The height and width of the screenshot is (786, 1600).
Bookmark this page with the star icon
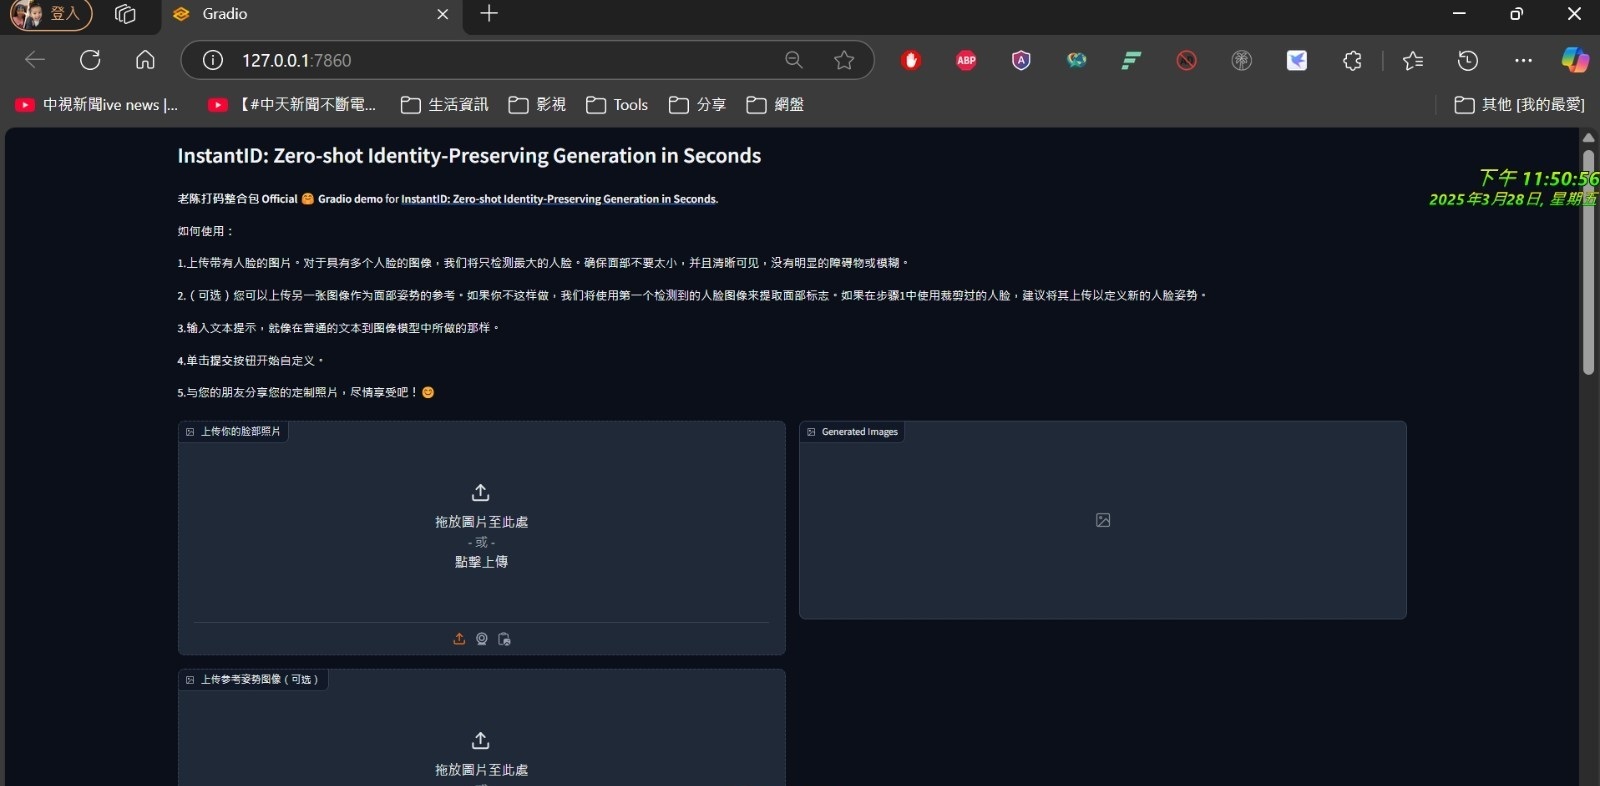pos(844,60)
